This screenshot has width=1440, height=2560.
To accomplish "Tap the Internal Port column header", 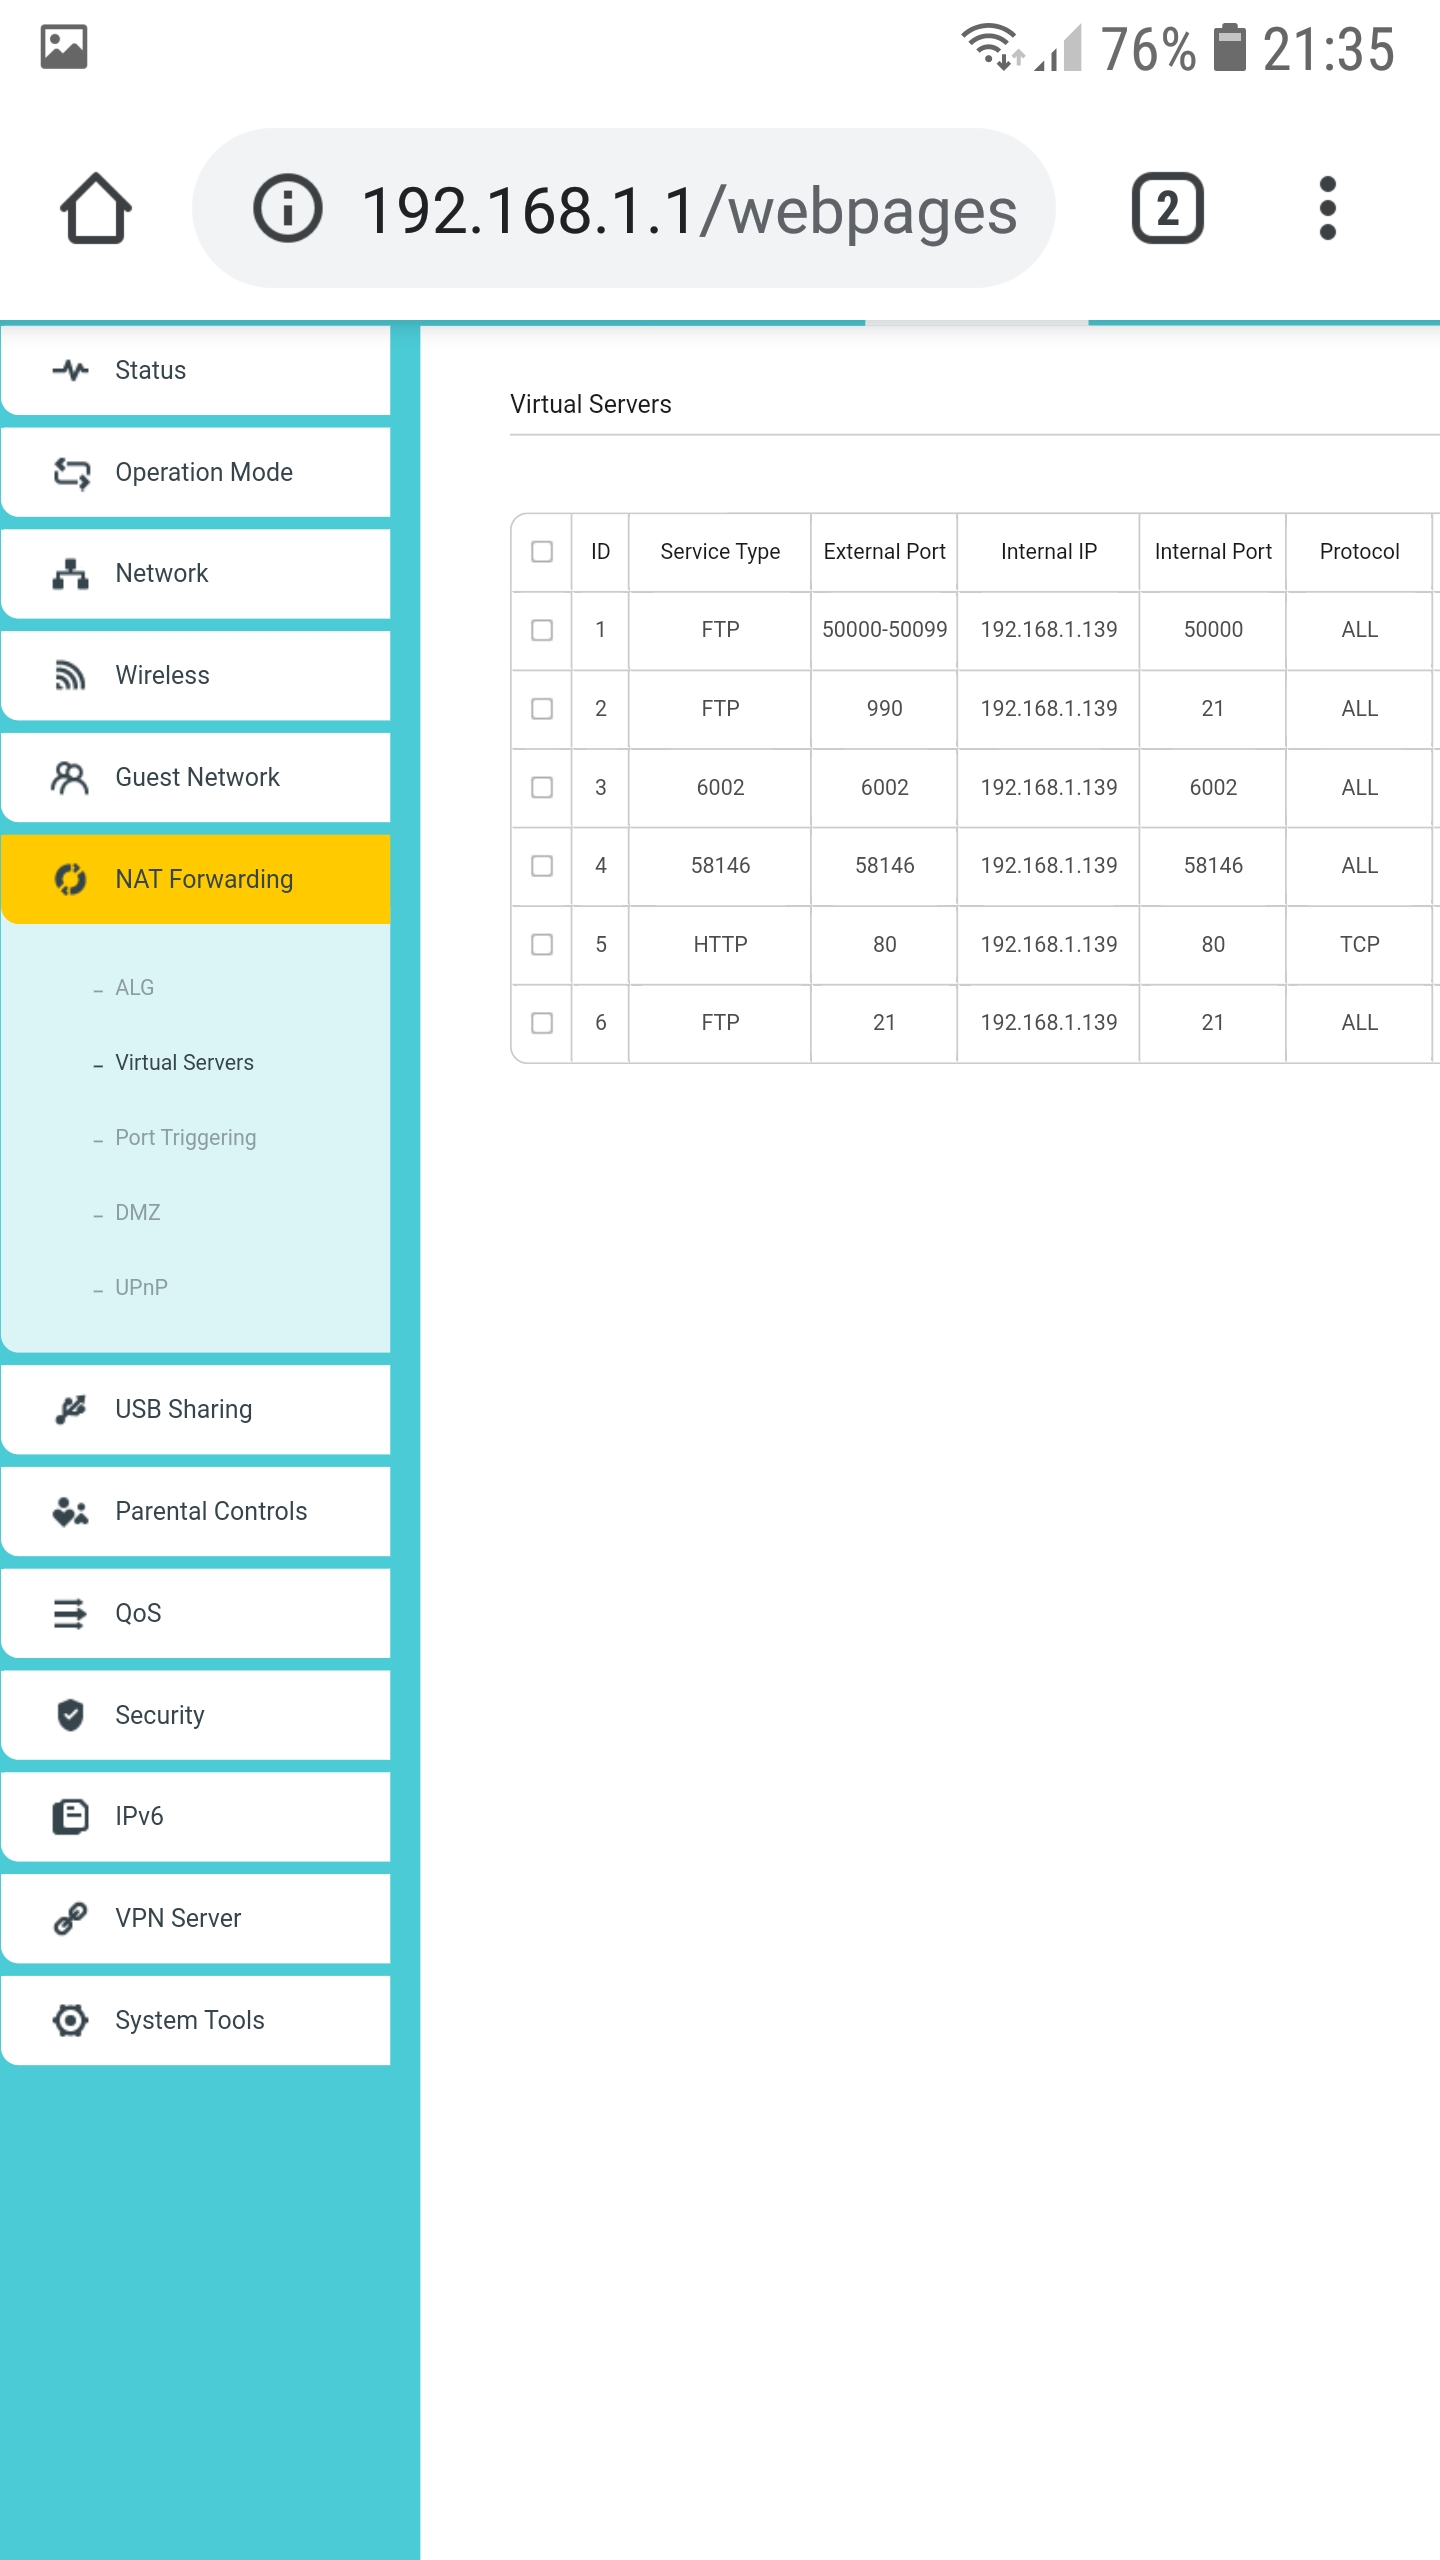I will click(1212, 552).
